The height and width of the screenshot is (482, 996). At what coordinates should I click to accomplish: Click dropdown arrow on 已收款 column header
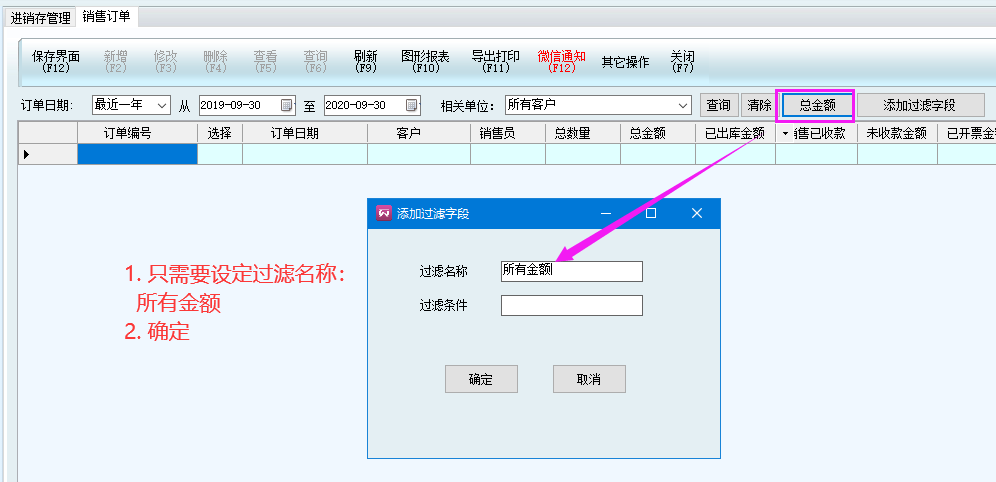point(785,133)
